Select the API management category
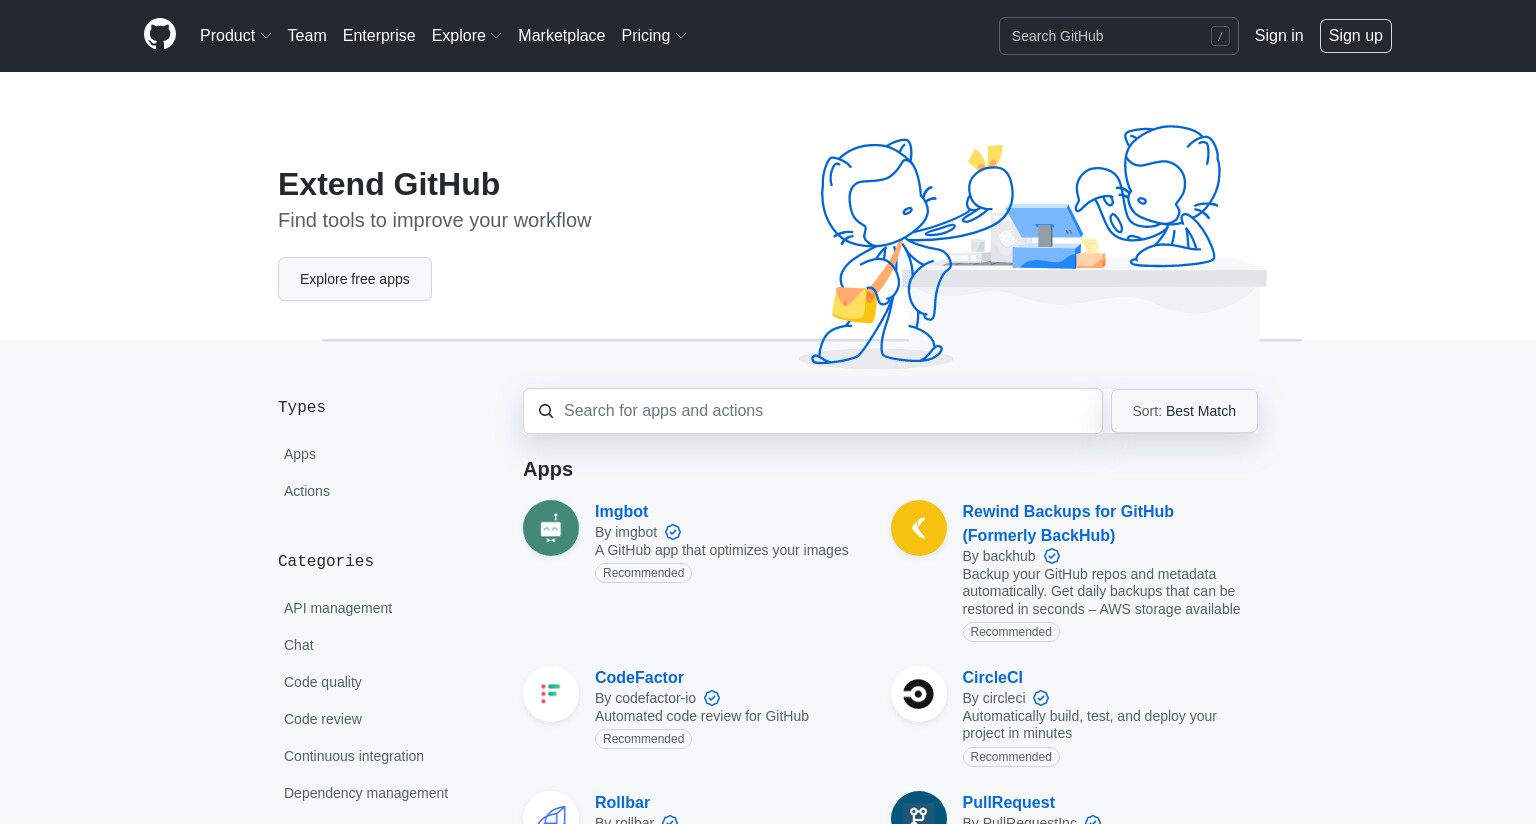Screen dimensions: 1536x824 pyautogui.click(x=338, y=608)
